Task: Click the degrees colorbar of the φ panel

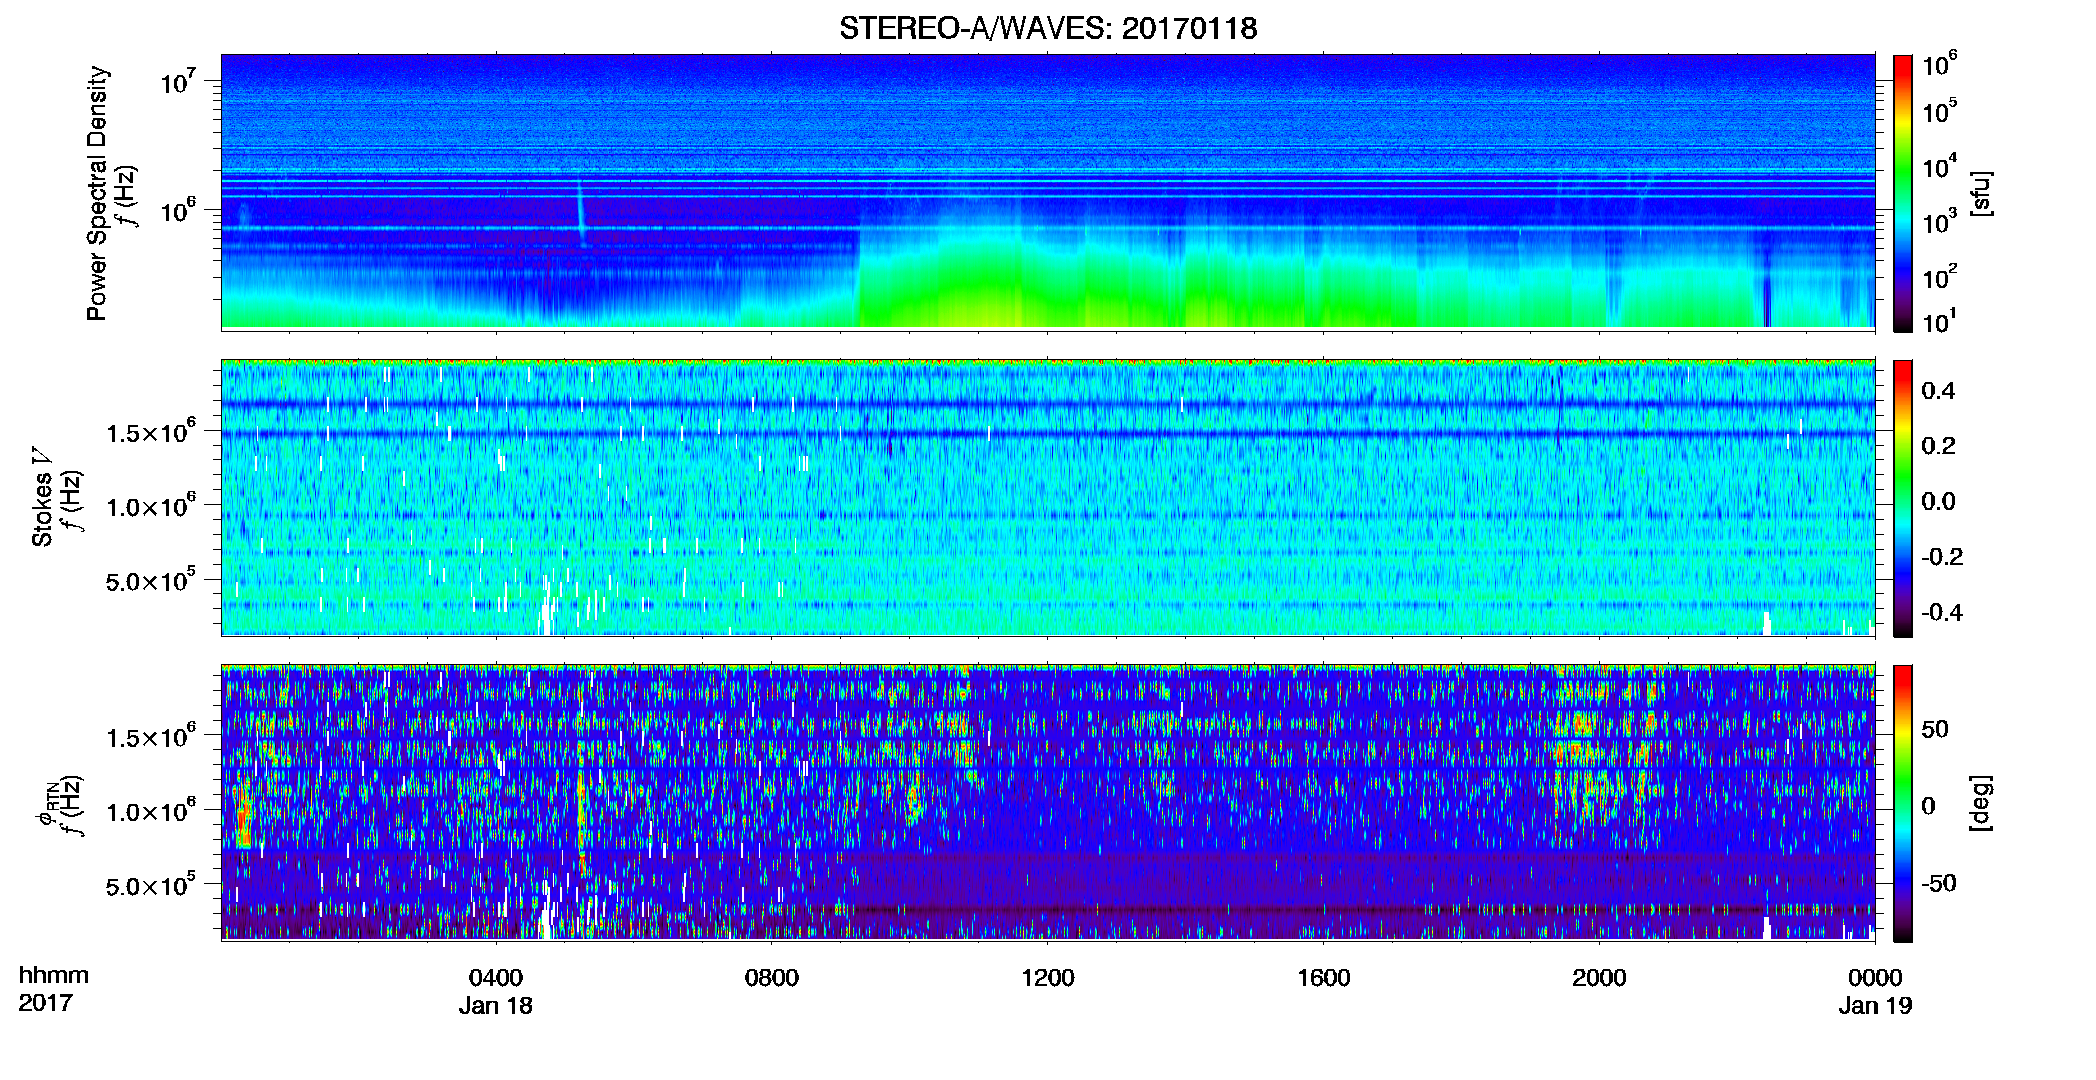Action: pyautogui.click(x=1903, y=803)
